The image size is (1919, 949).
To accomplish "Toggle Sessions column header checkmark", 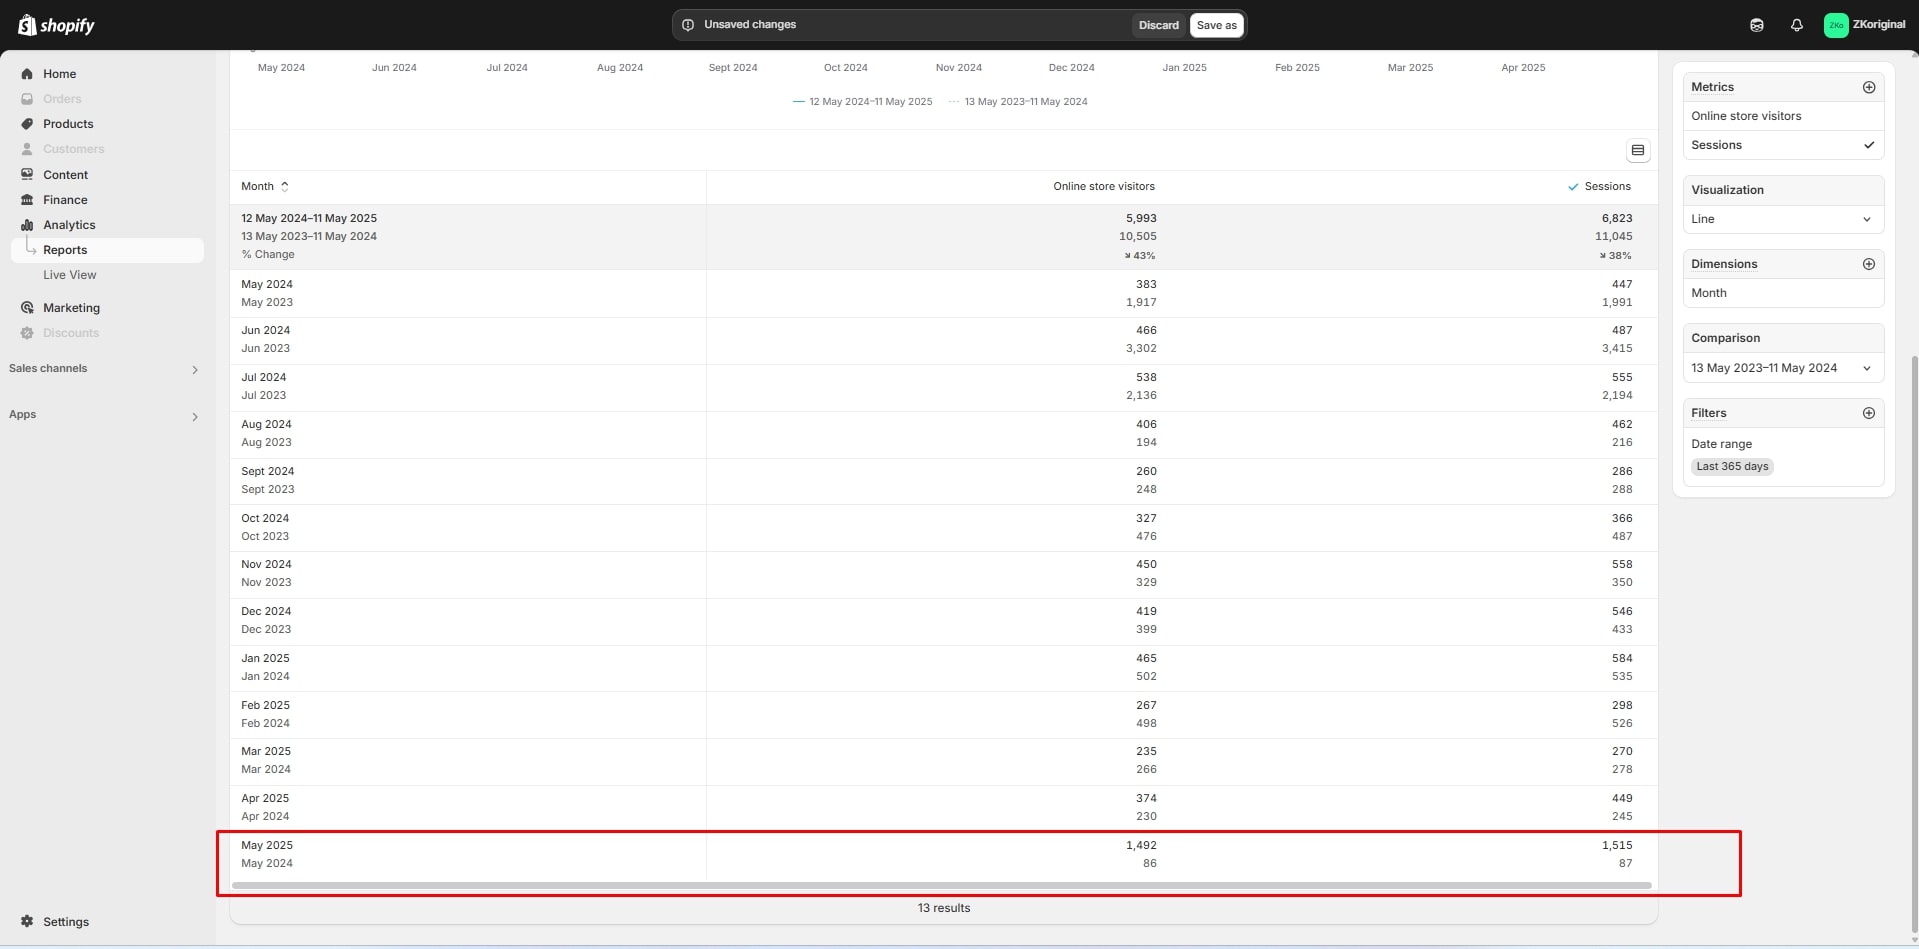I will (1574, 187).
